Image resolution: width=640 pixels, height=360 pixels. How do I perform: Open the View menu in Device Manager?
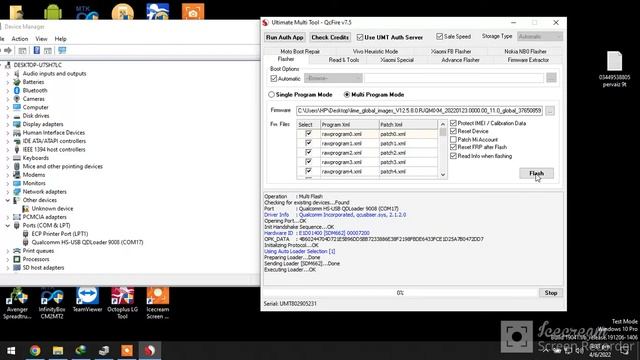(41, 39)
